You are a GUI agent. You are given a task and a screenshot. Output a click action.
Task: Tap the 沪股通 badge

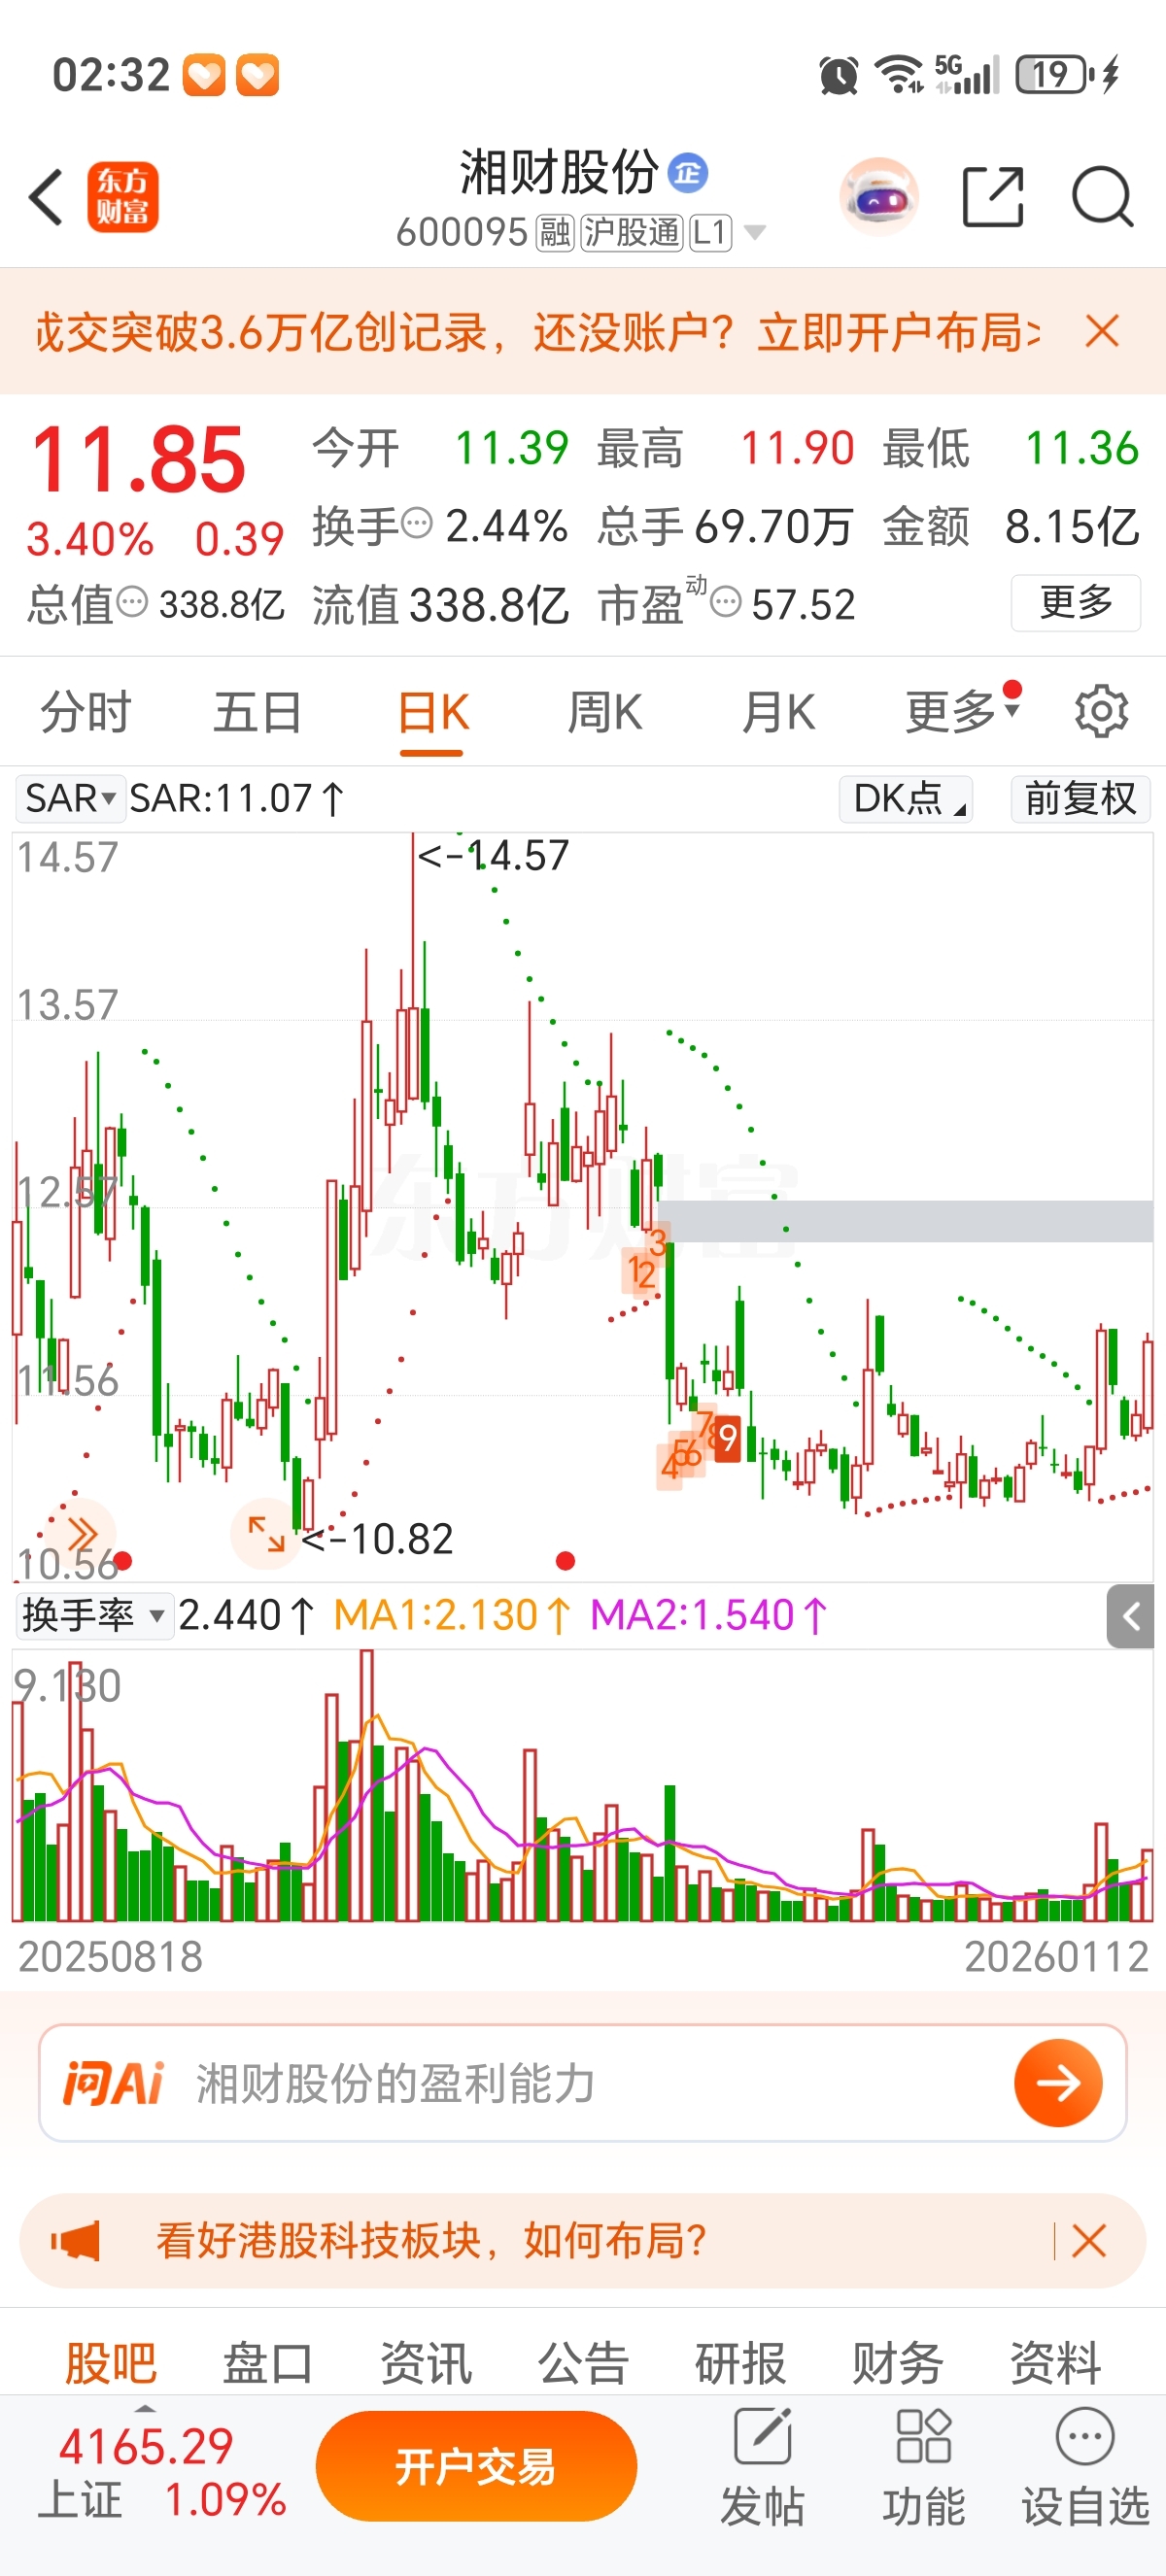coord(632,233)
